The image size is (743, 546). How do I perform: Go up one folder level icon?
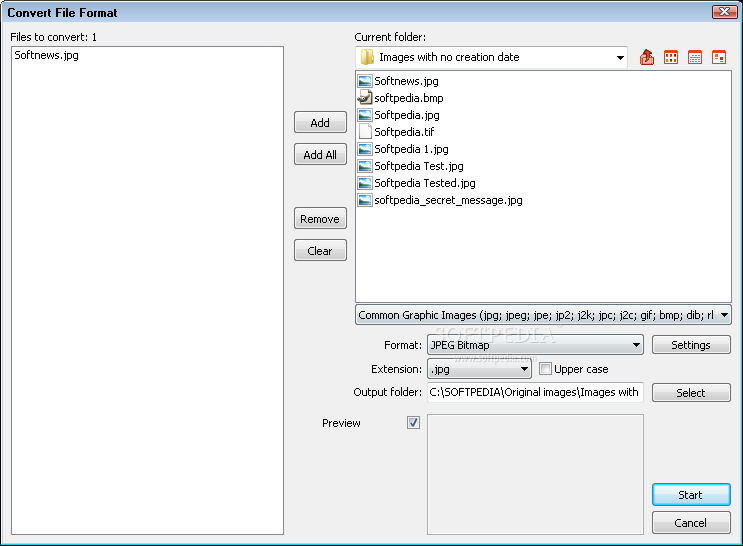coord(647,57)
